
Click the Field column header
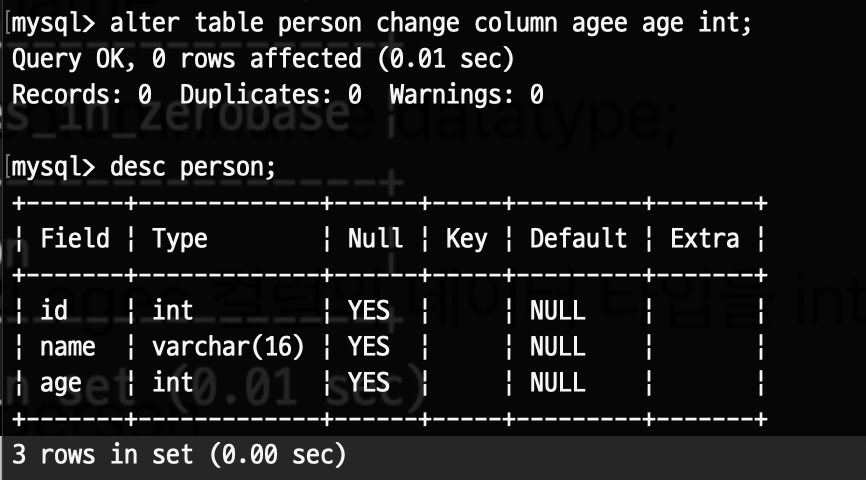[x=75, y=239]
